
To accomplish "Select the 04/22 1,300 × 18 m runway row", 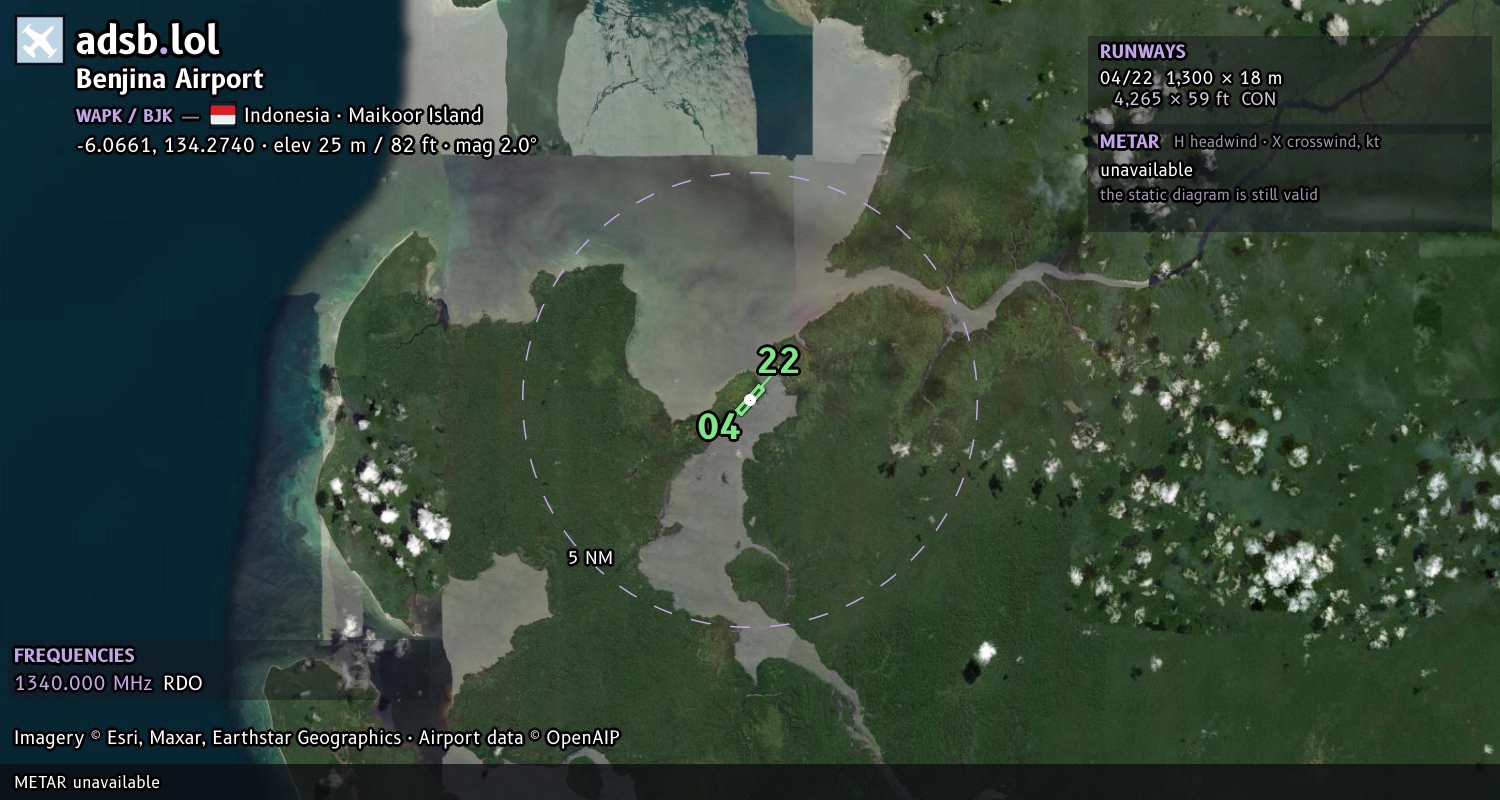I will click(1191, 78).
